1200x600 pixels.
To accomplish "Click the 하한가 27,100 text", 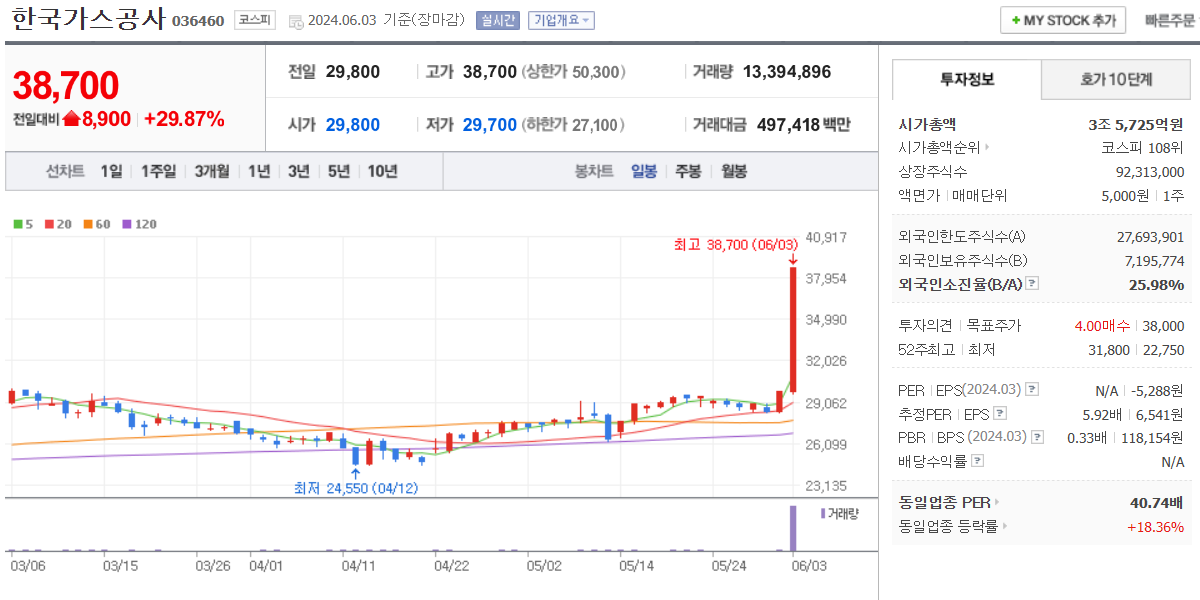I will pyautogui.click(x=574, y=125).
